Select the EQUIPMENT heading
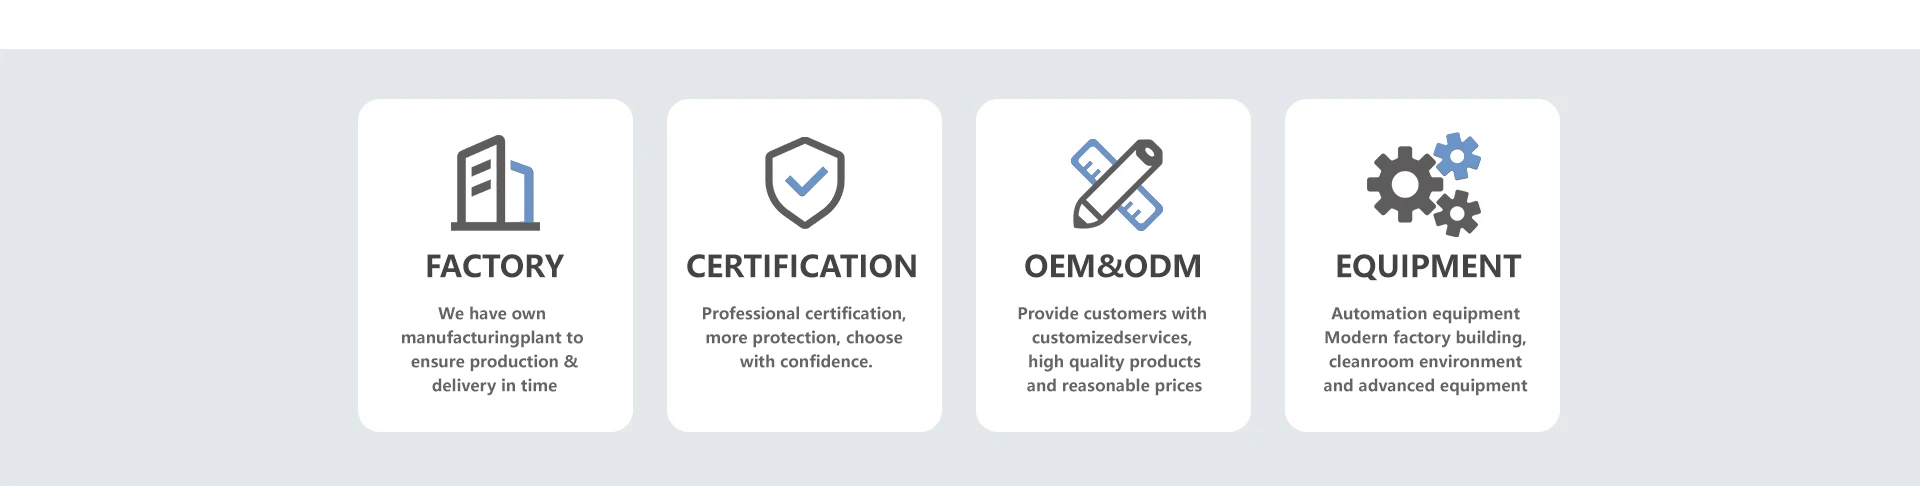This screenshot has height=495, width=1920. click(1427, 266)
